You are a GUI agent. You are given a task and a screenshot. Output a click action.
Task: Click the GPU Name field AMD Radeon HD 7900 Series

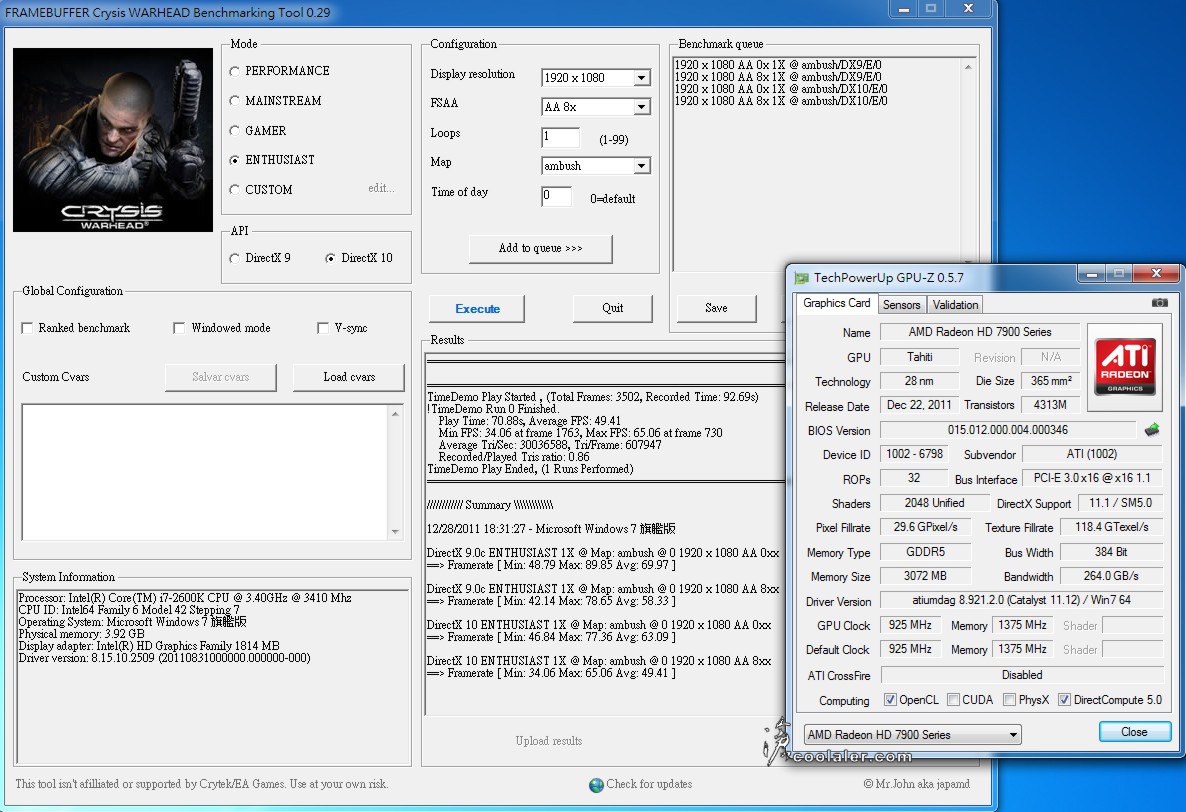[980, 332]
